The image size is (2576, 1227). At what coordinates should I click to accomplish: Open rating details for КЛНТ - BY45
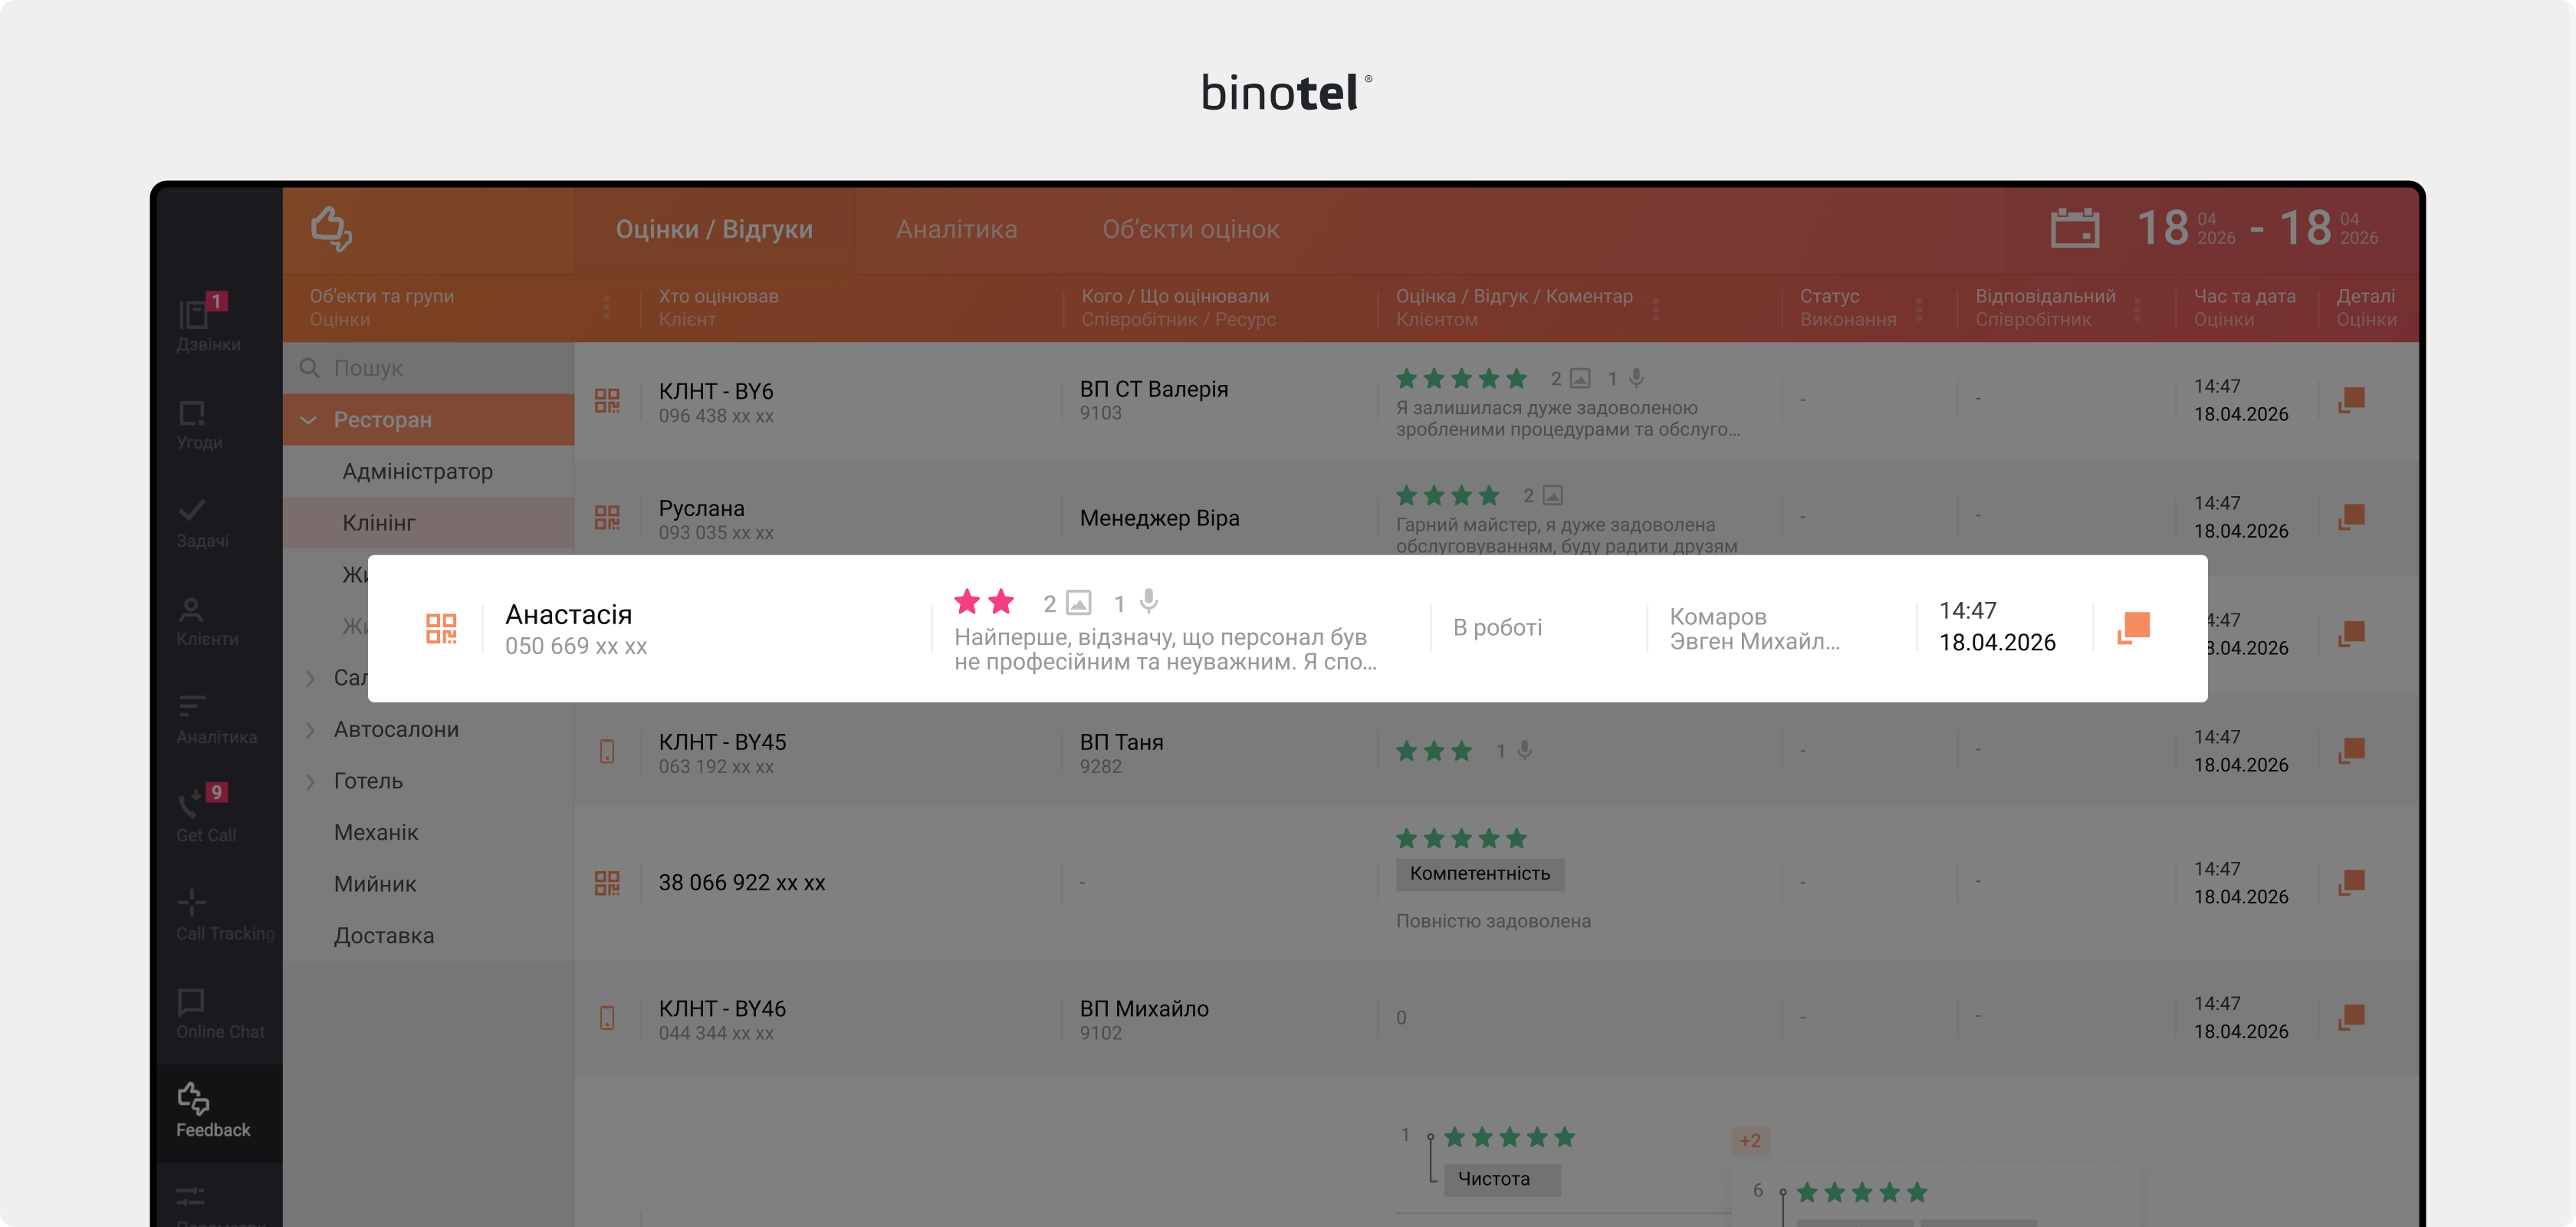point(2352,751)
